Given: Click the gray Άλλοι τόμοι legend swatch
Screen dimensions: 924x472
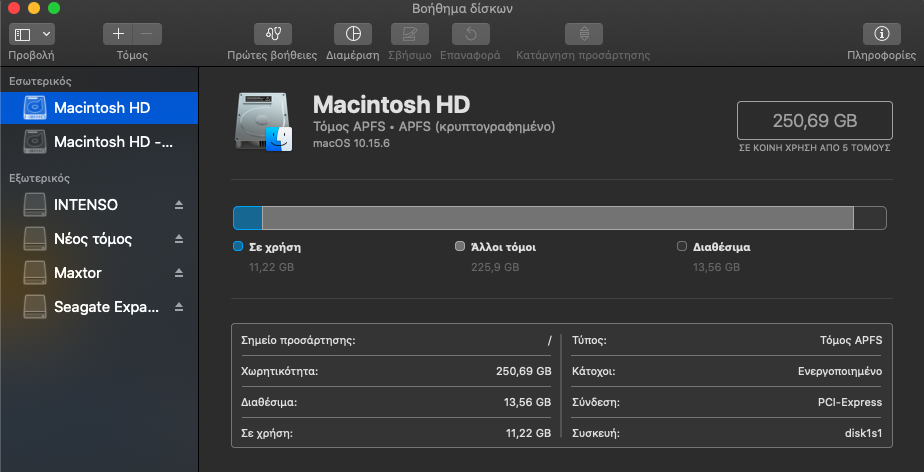Looking at the screenshot, I should tap(460, 247).
